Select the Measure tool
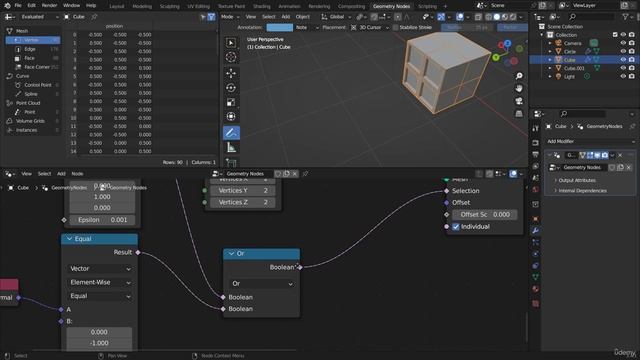640x360 pixels. pyautogui.click(x=231, y=148)
